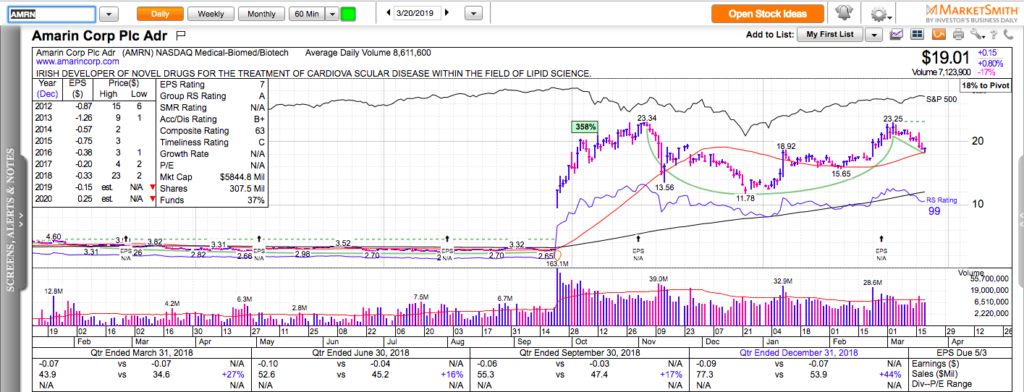Click the AMRN symbol input field
The width and height of the screenshot is (1024, 392).
point(51,14)
